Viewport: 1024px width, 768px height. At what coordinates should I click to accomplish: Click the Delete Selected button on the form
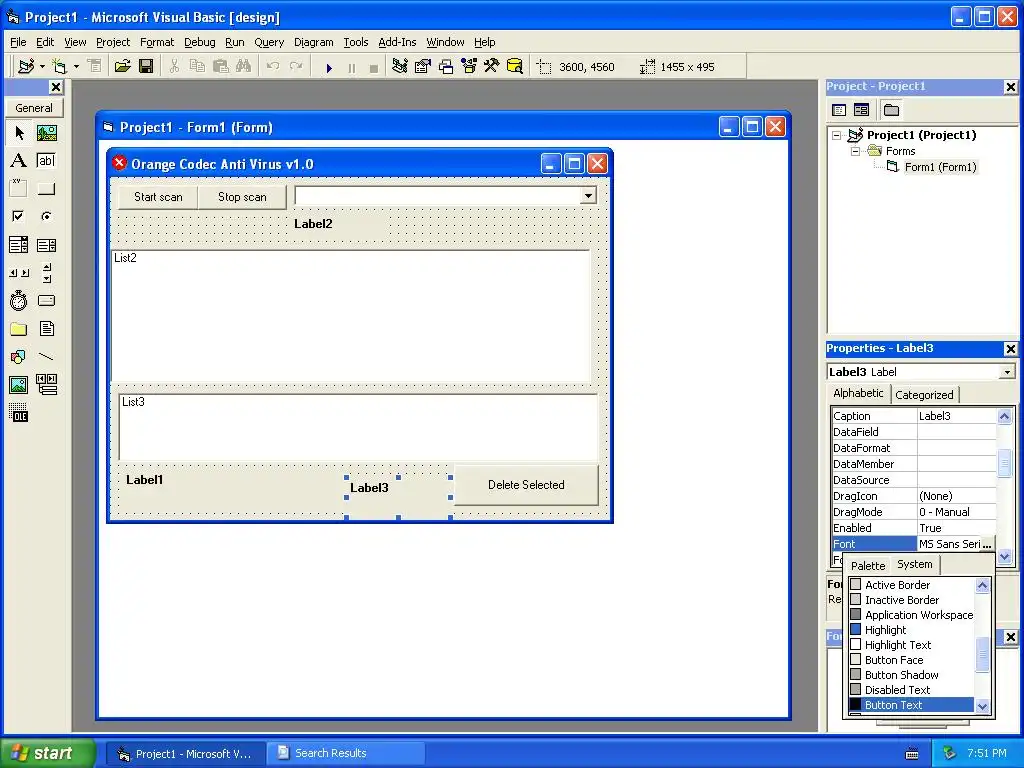pos(526,485)
